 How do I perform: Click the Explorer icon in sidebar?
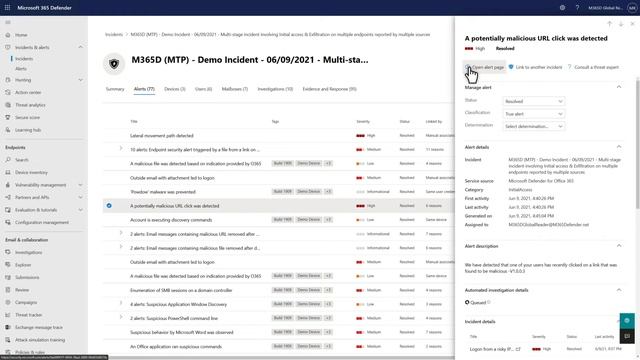click(x=8, y=265)
